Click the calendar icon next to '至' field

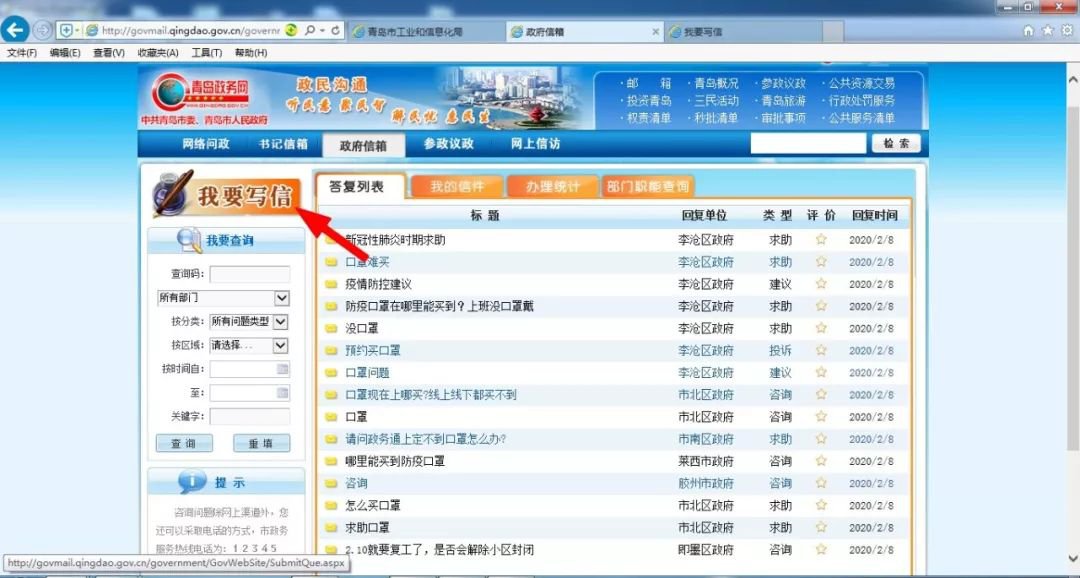(282, 393)
